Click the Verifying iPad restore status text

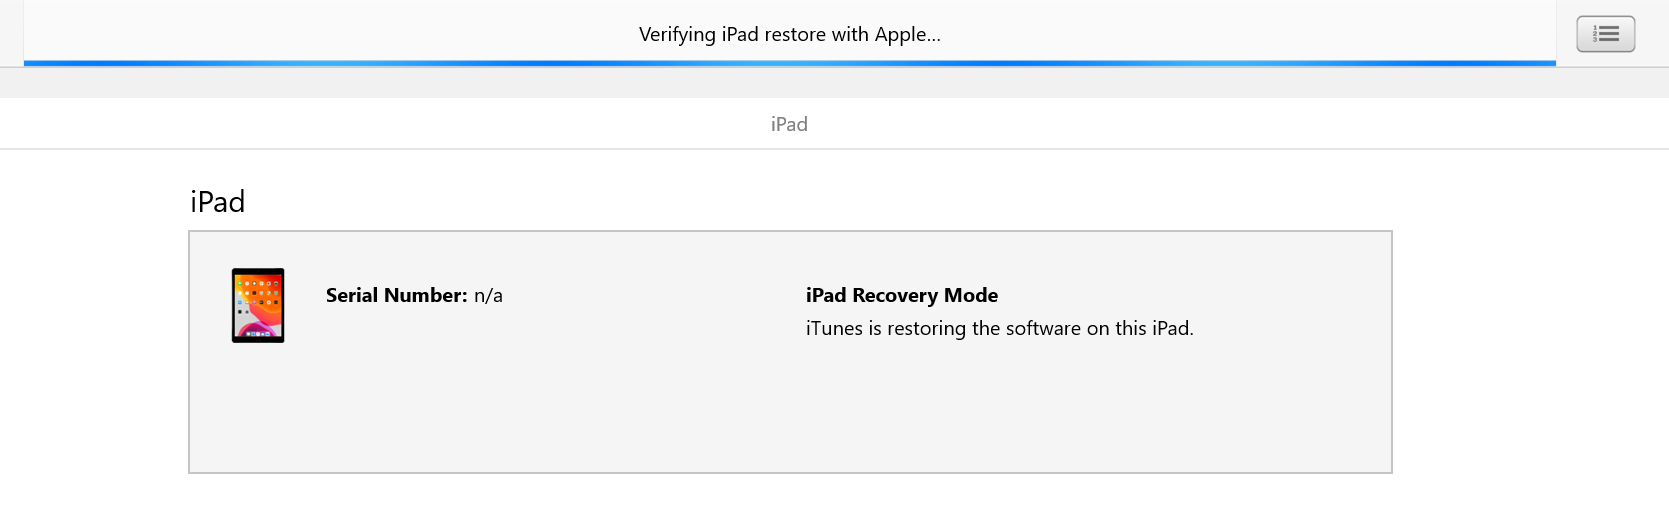(789, 34)
